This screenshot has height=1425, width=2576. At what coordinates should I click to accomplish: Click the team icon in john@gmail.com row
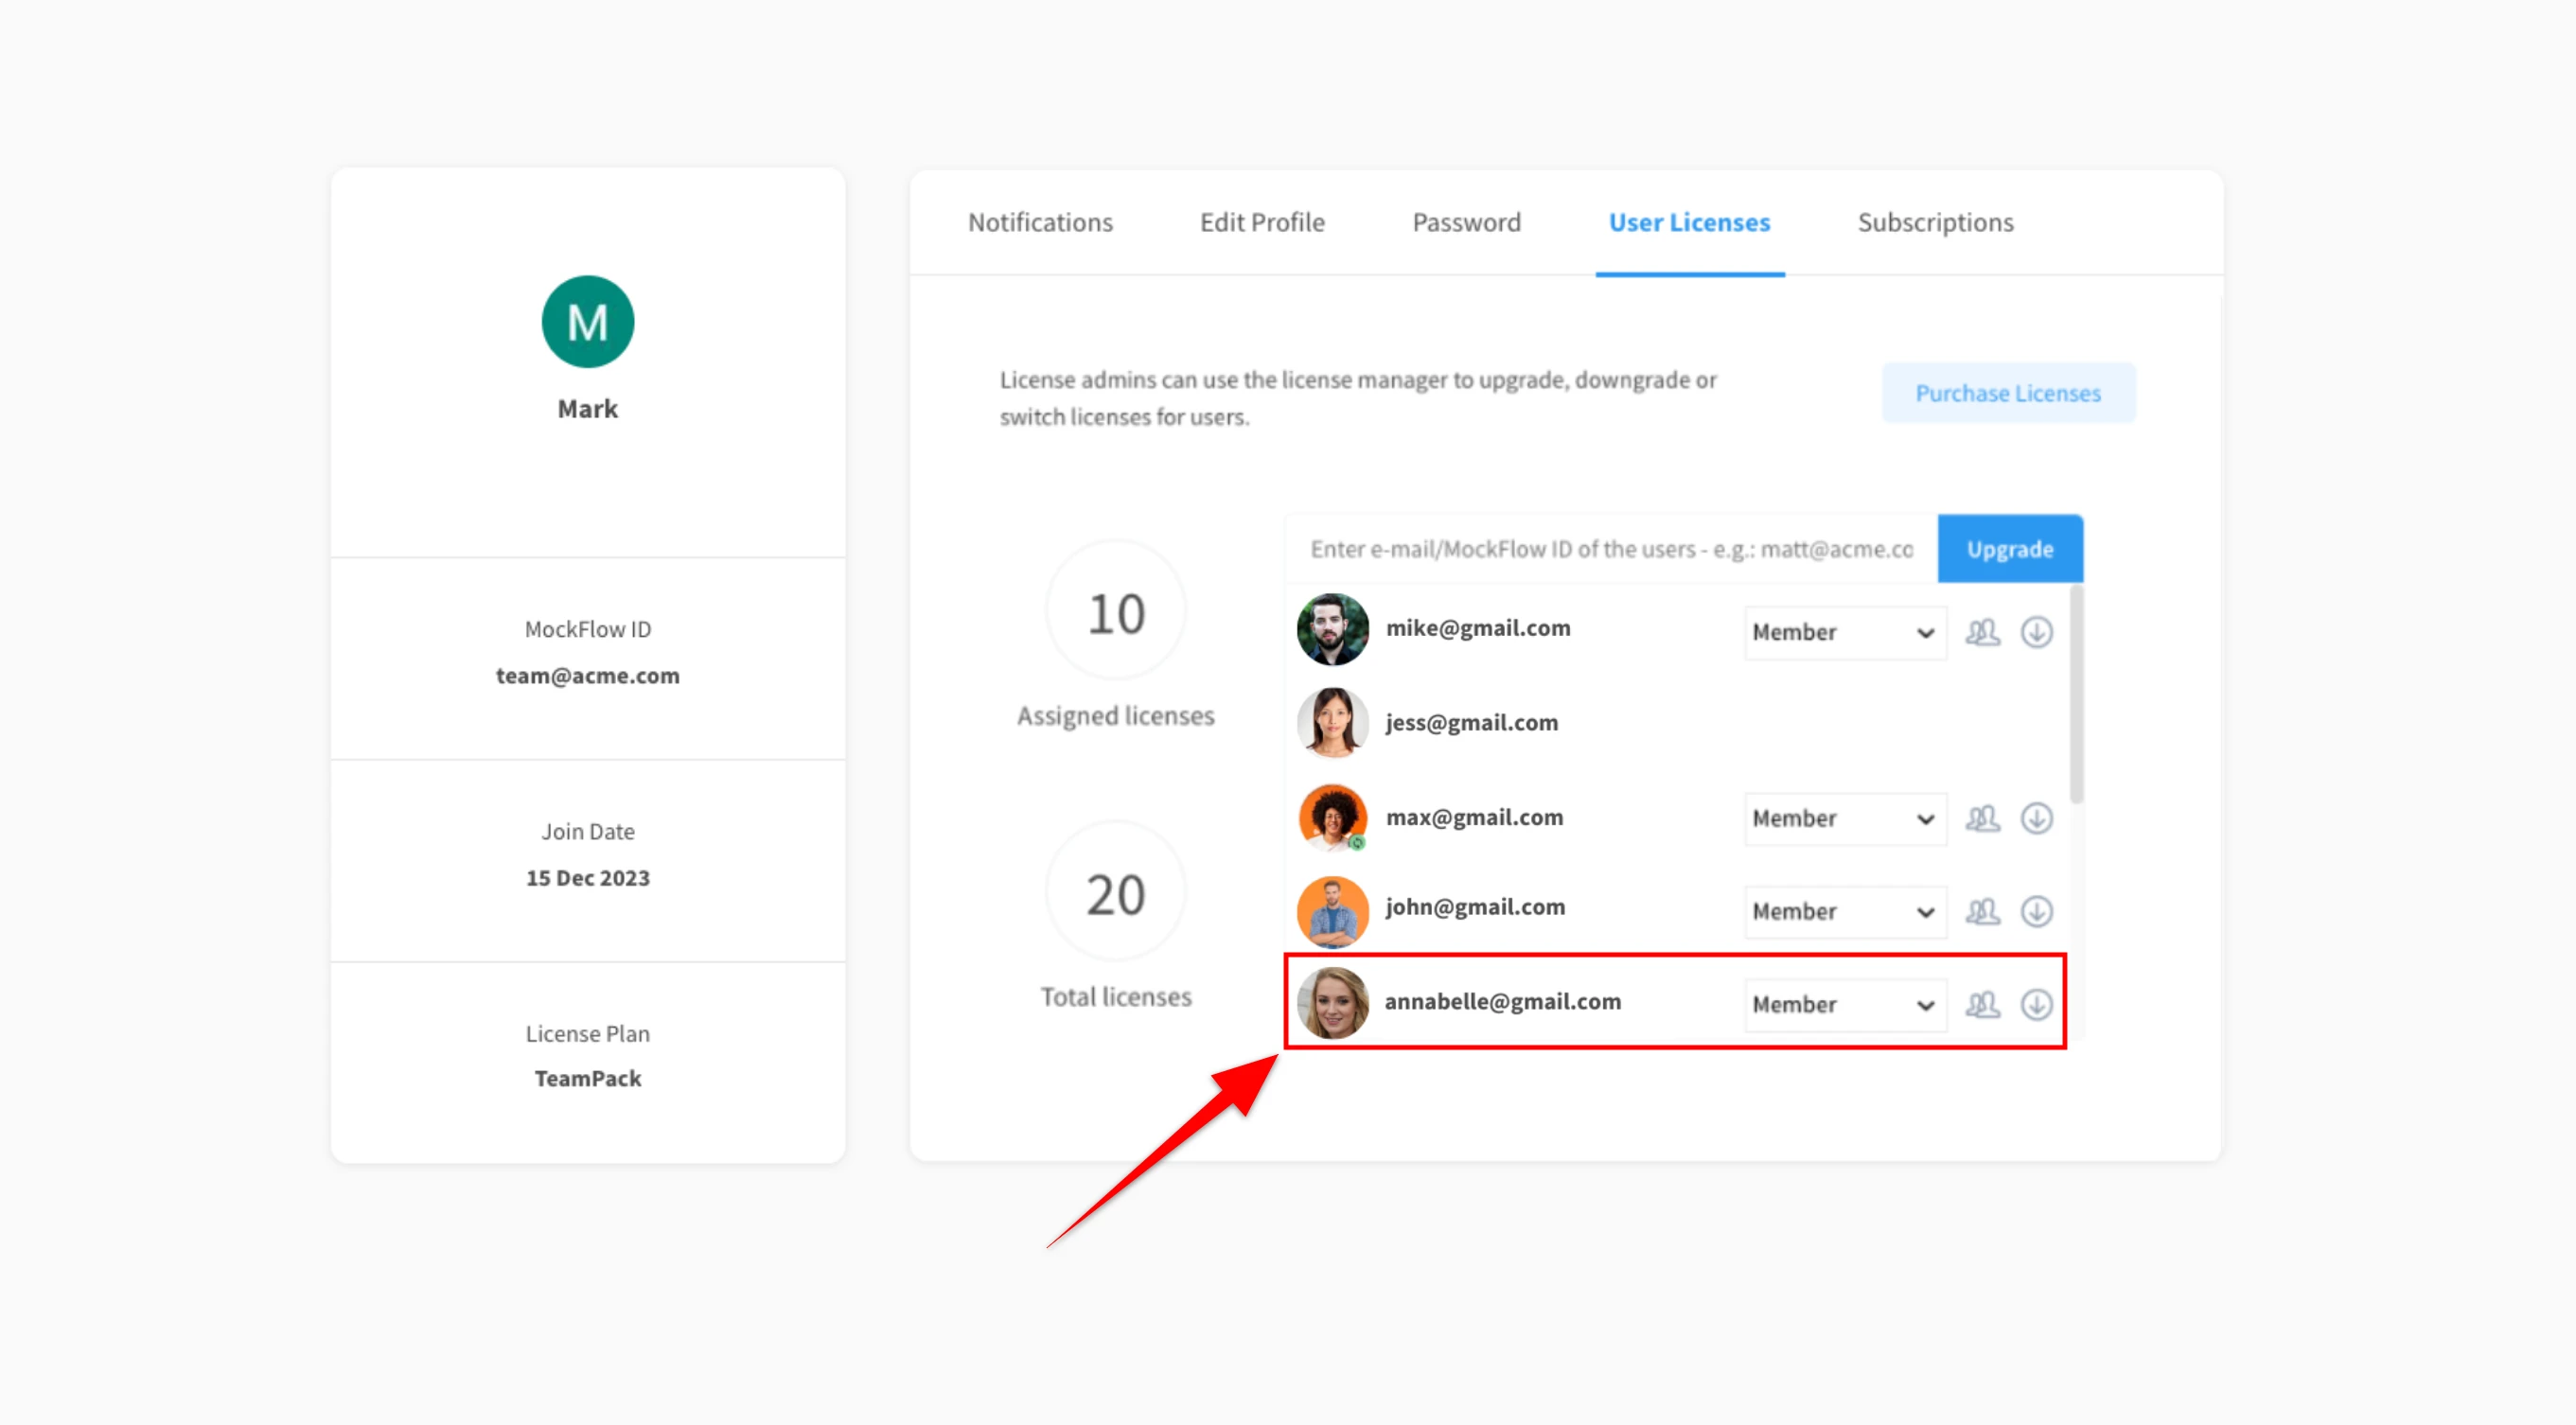1982,911
